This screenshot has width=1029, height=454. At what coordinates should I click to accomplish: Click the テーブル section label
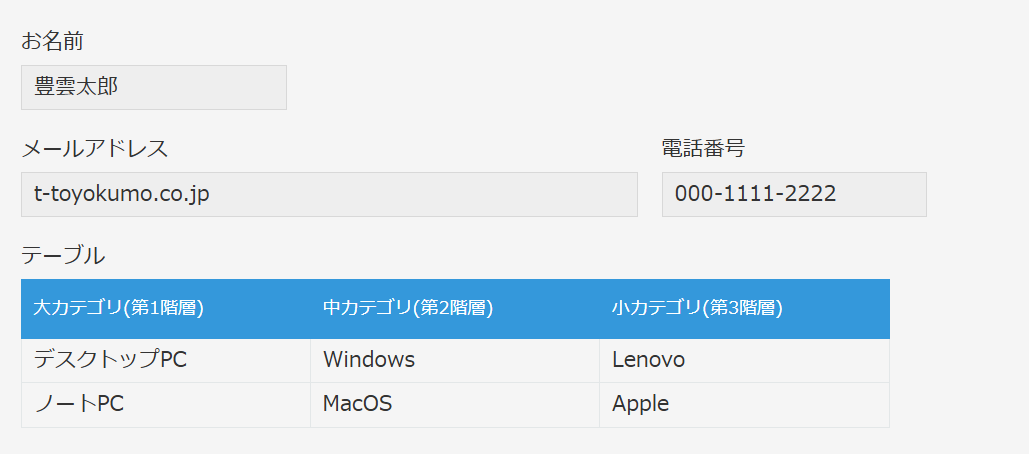point(63,256)
